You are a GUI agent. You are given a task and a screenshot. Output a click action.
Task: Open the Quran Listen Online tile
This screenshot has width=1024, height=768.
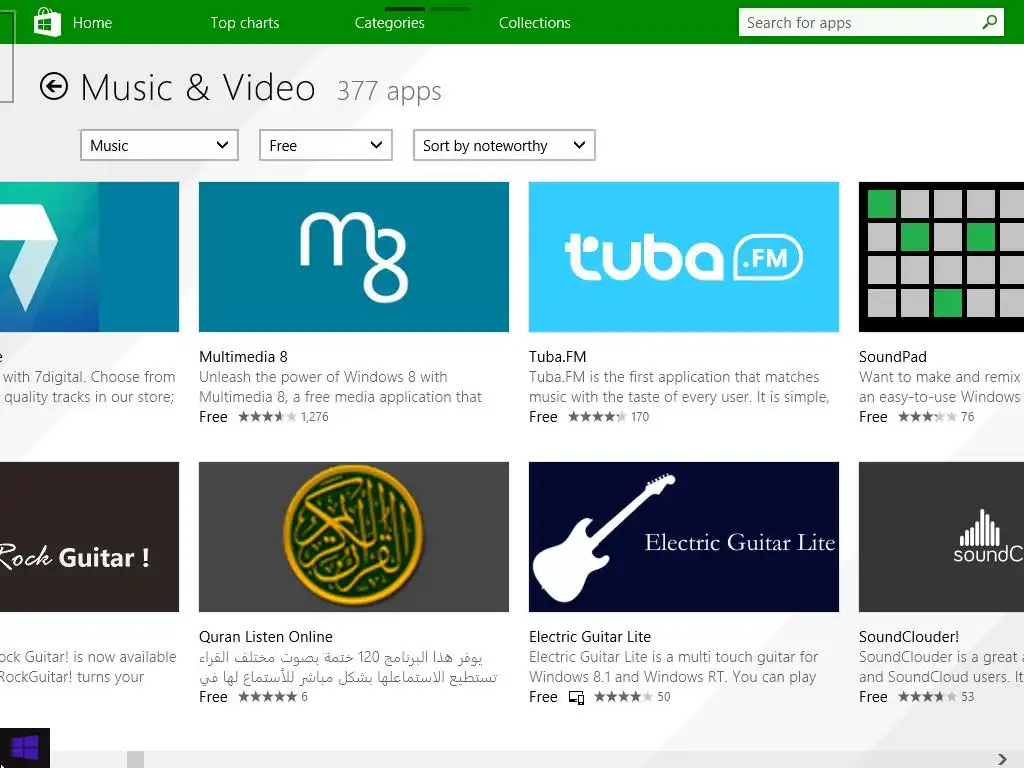[x=354, y=537]
